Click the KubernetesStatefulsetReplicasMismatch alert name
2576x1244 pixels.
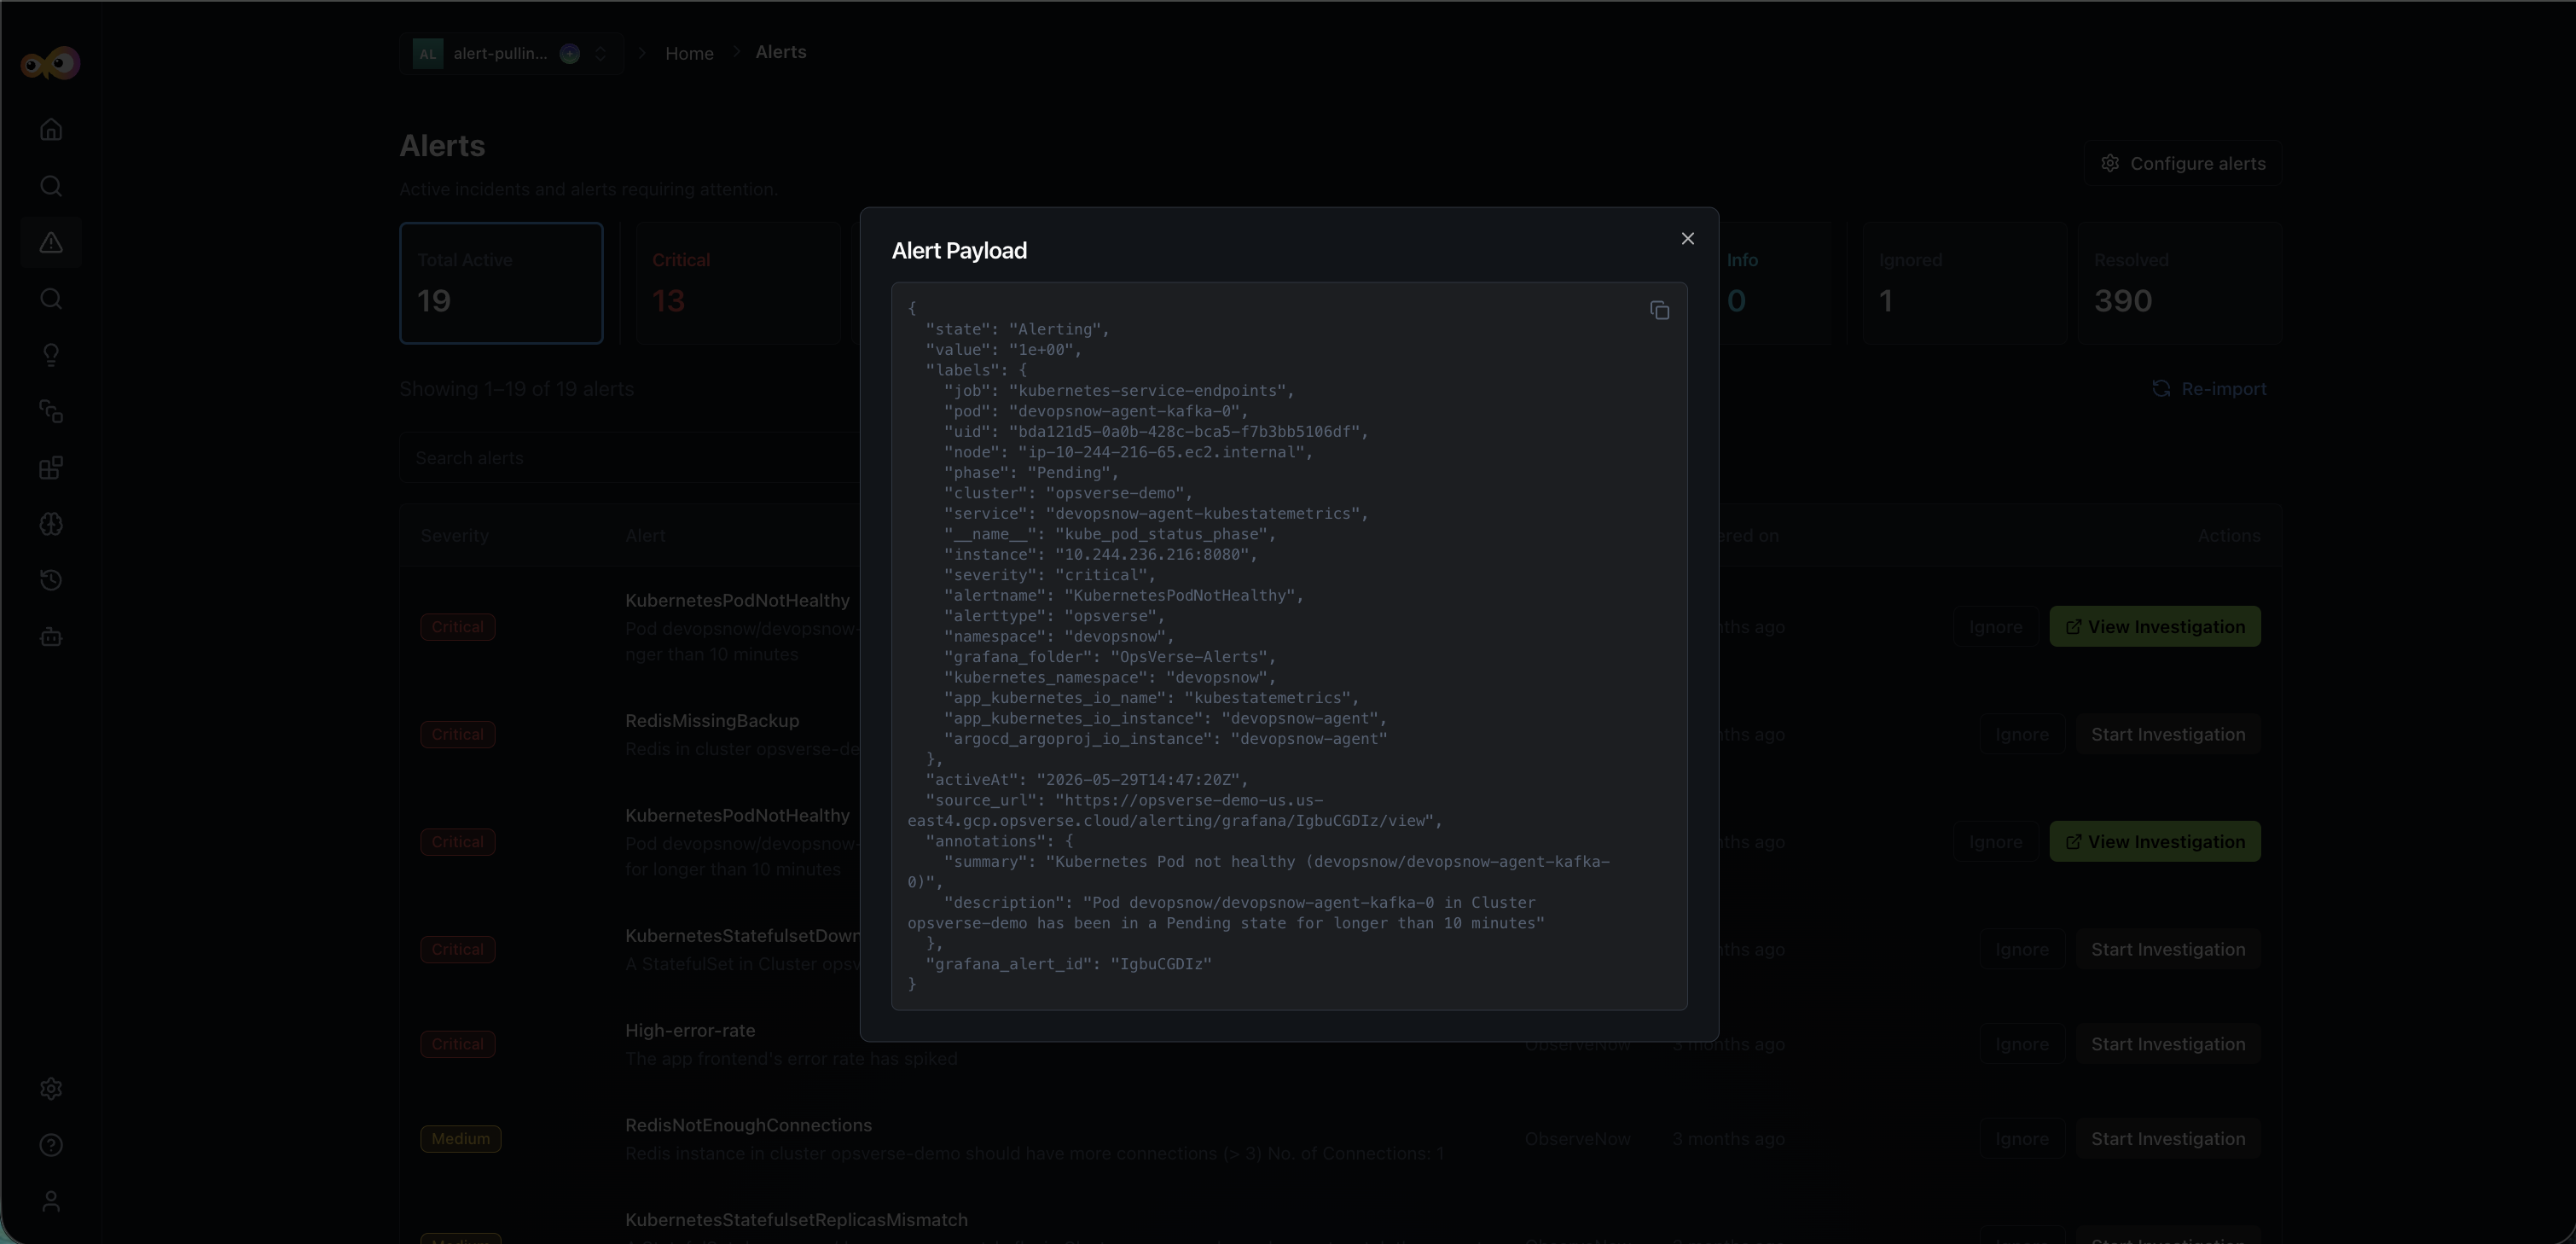pos(796,1220)
